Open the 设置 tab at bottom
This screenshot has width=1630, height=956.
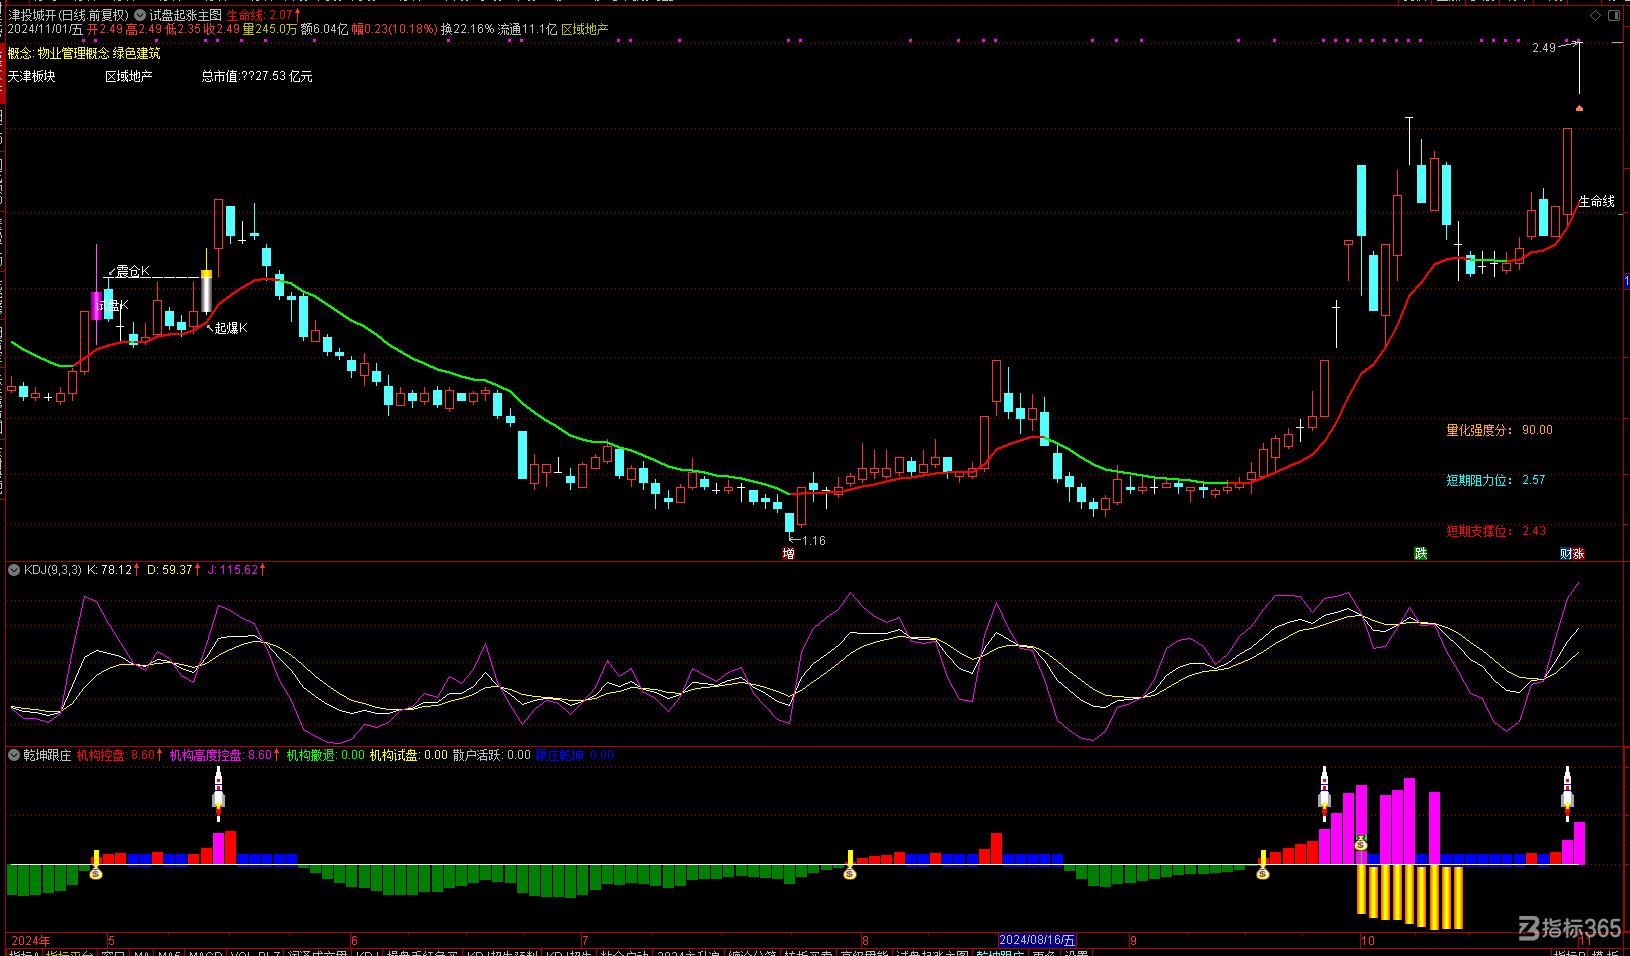[x=1076, y=954]
